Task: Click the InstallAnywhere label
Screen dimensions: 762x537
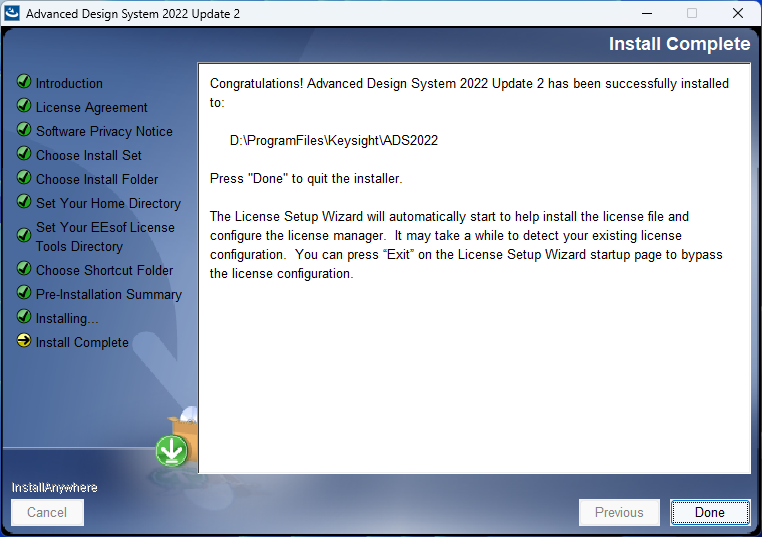Action: pyautogui.click(x=54, y=487)
